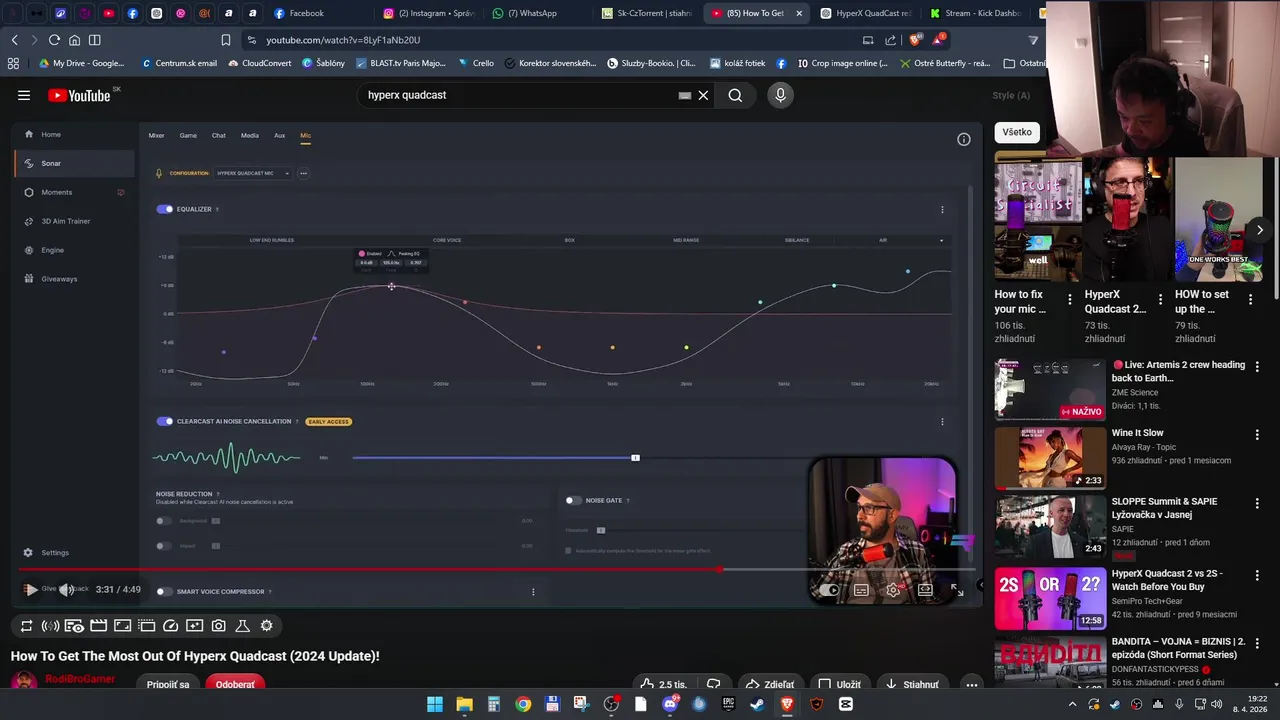This screenshot has height=720, width=1280.
Task: Switch to the Sk-CzTorrent browser tab
Action: (646, 13)
